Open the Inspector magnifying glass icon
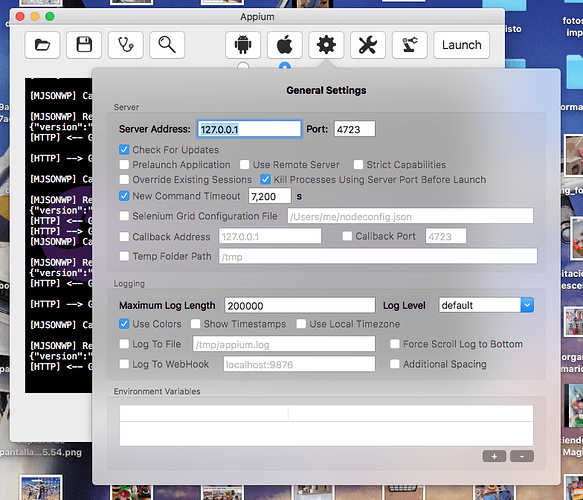Screen dimensions: 583x500 point(167,45)
